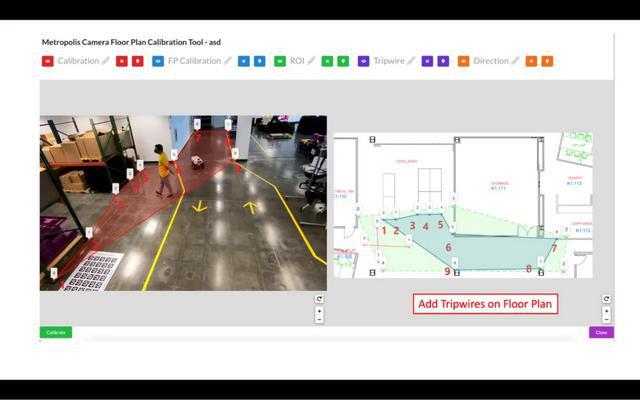The image size is (640, 400).
Task: Toggle ROI visibility with green eye icon
Action: tap(280, 61)
